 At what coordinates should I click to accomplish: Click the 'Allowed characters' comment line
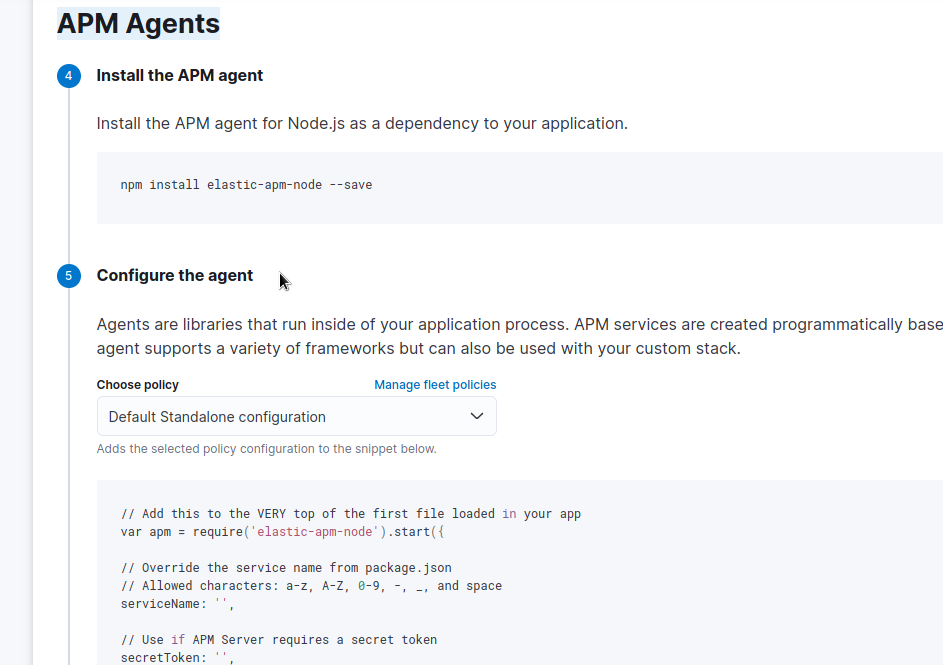click(312, 586)
